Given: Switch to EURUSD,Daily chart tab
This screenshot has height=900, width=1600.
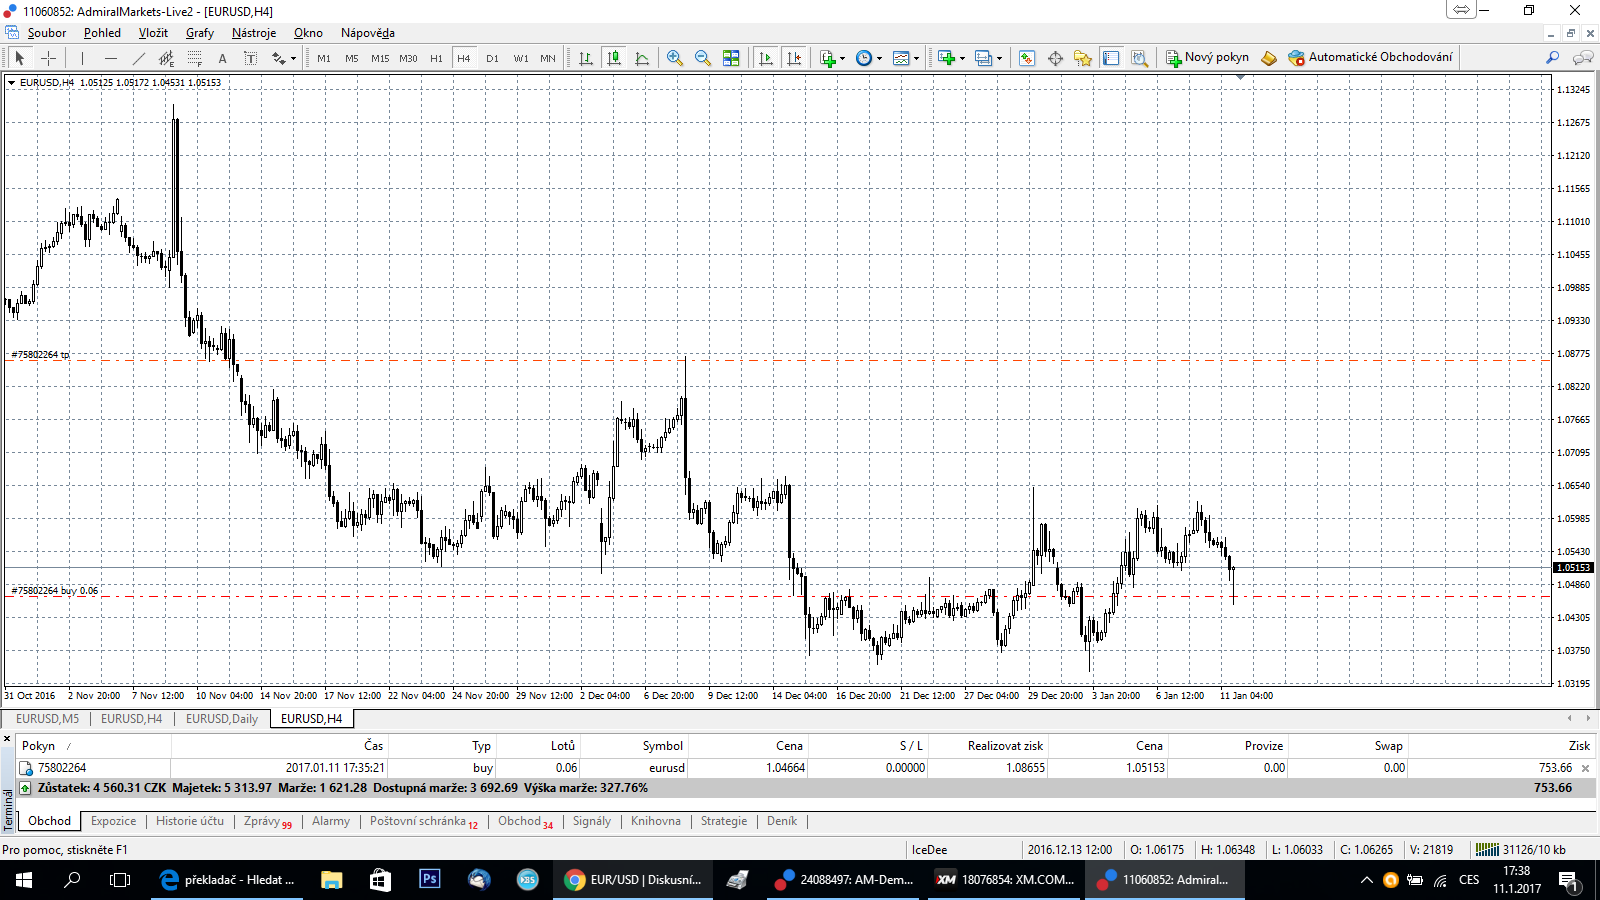Looking at the screenshot, I should 222,719.
